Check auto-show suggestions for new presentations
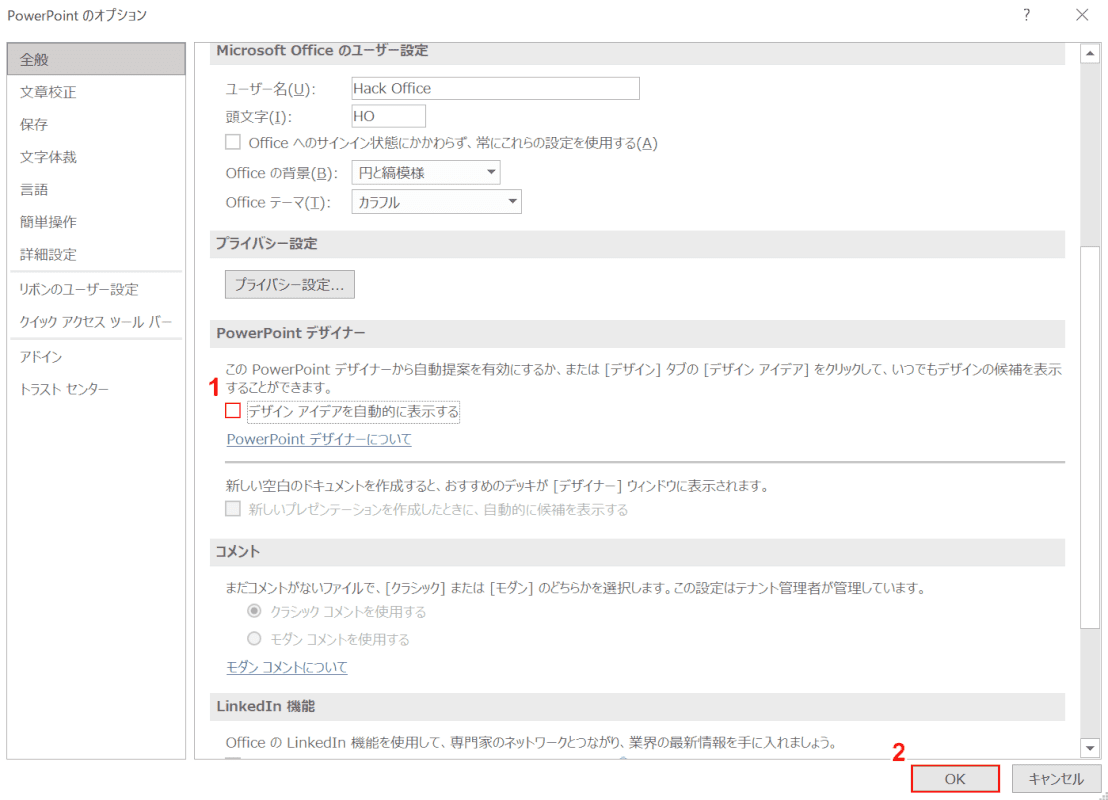The width and height of the screenshot is (1108, 800). (232, 509)
